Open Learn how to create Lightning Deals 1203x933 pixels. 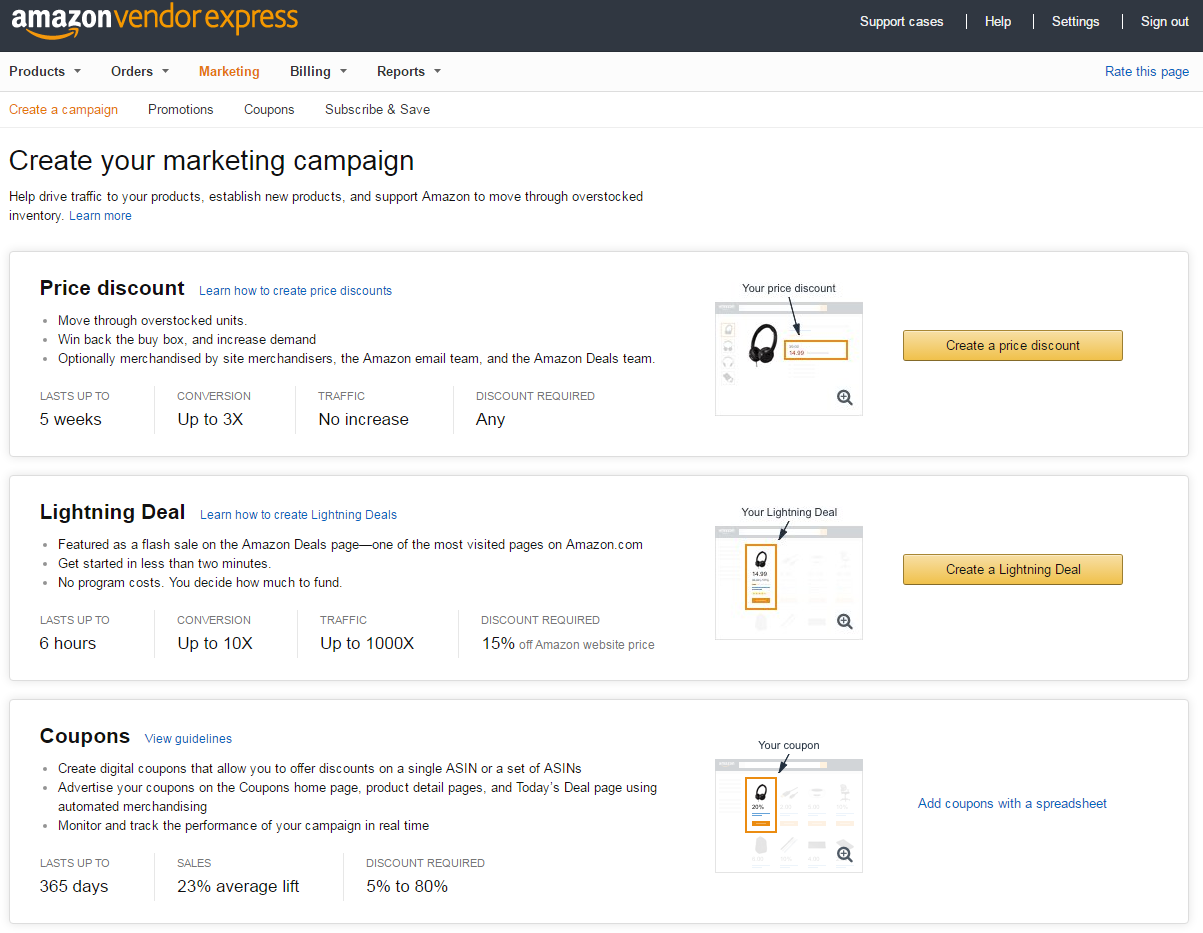pyautogui.click(x=298, y=514)
